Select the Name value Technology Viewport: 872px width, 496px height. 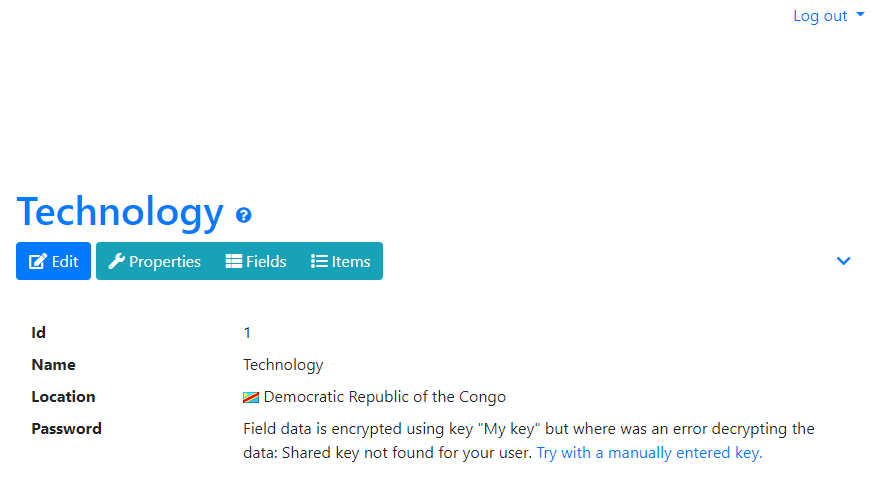pyautogui.click(x=283, y=365)
